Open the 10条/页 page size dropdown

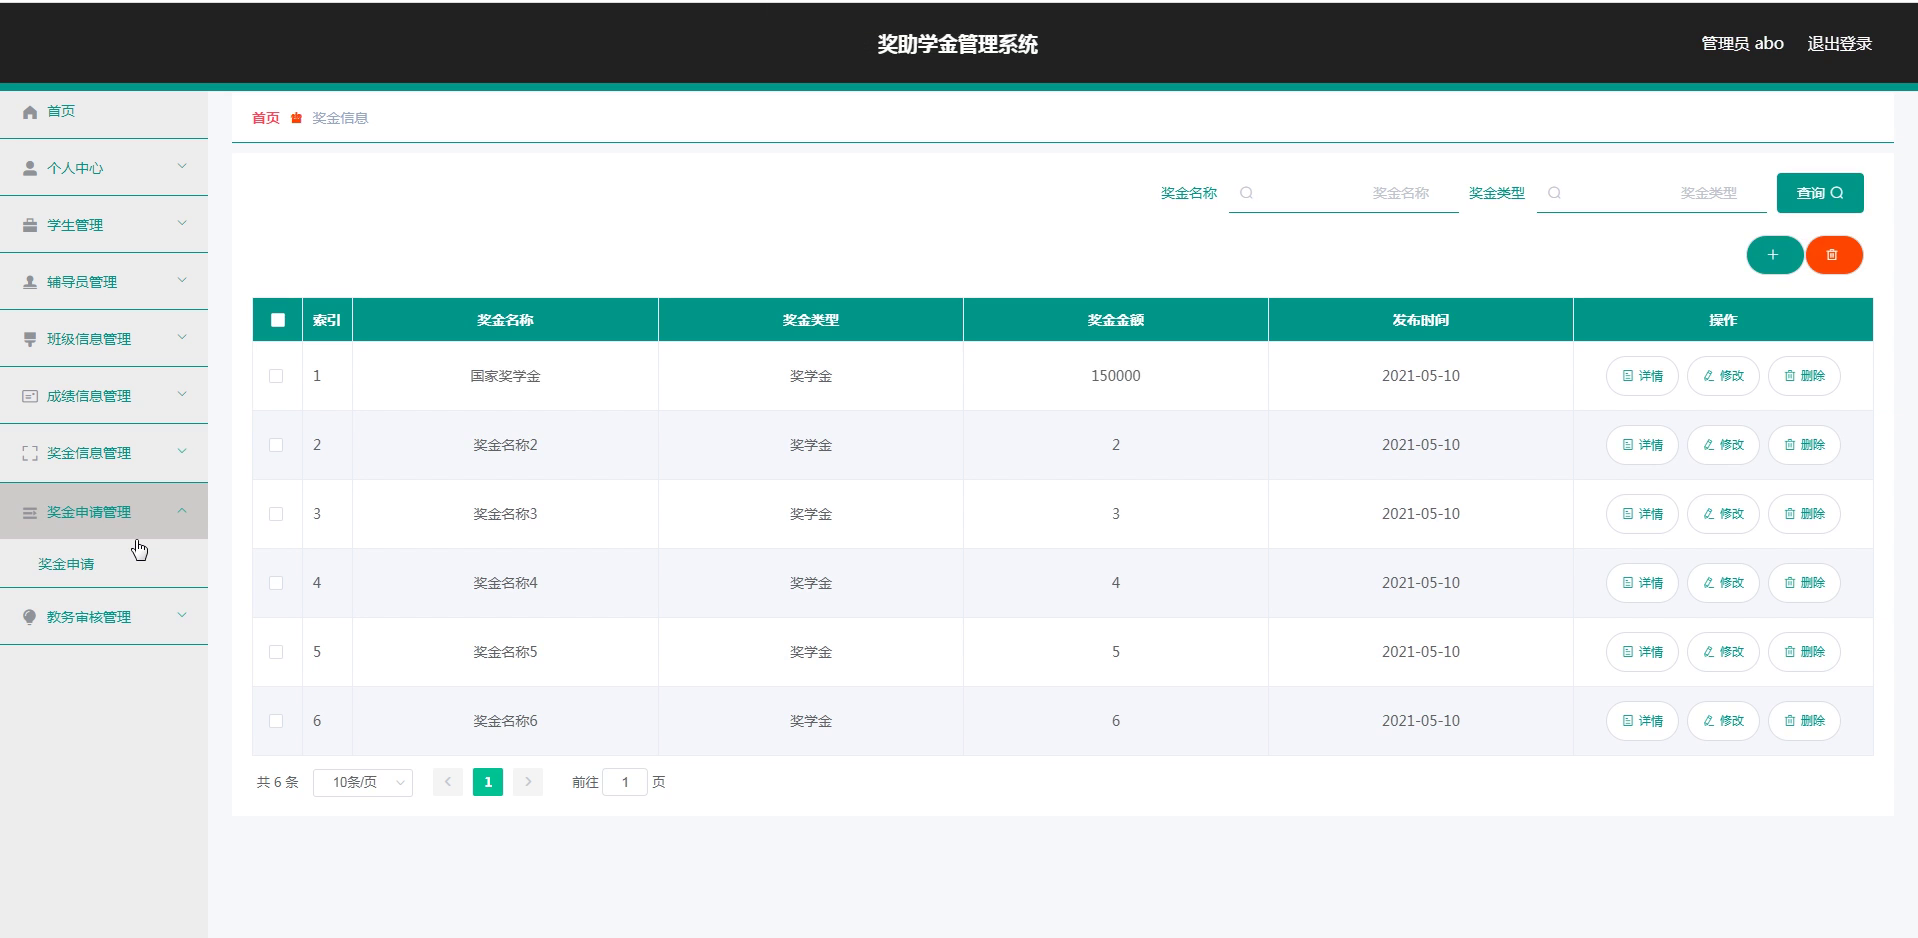(363, 782)
